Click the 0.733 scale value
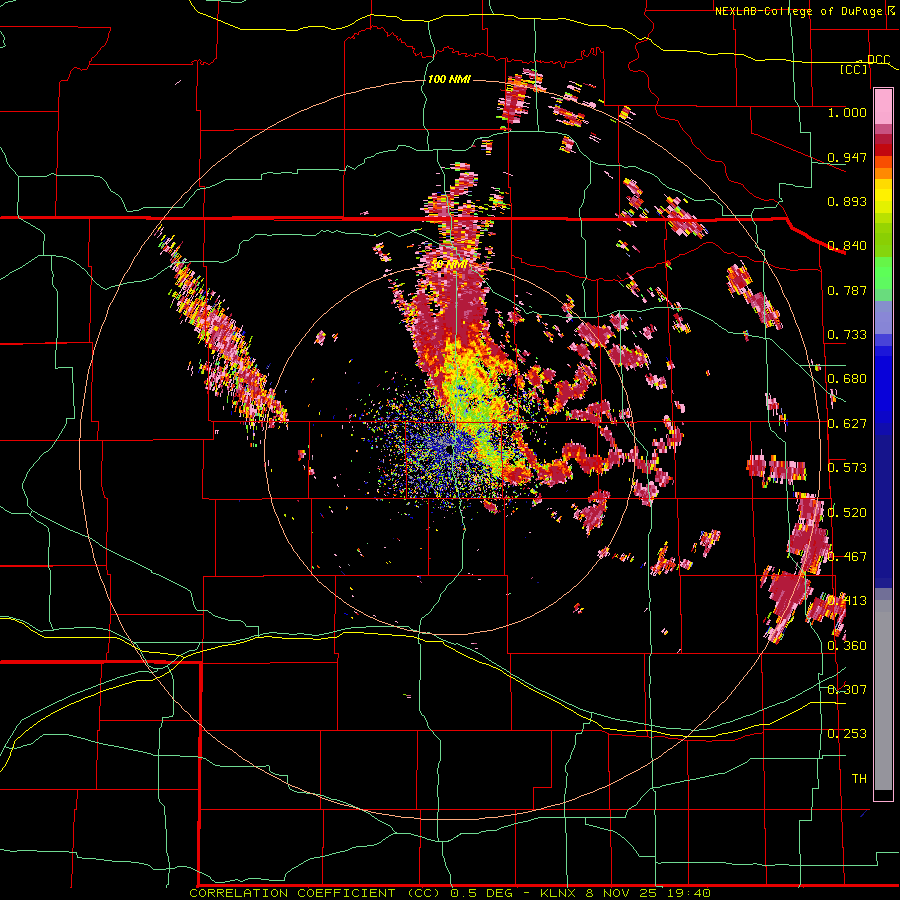This screenshot has height=900, width=900. 847,335
